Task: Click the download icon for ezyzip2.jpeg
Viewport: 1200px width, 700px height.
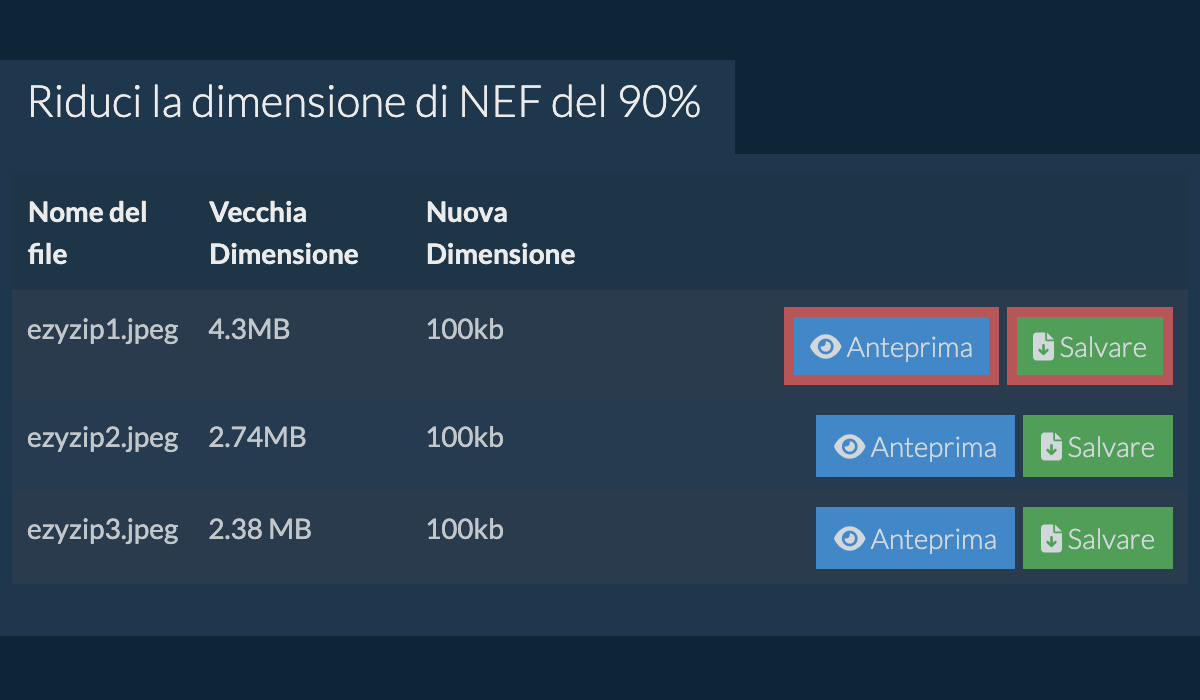Action: [x=1051, y=447]
